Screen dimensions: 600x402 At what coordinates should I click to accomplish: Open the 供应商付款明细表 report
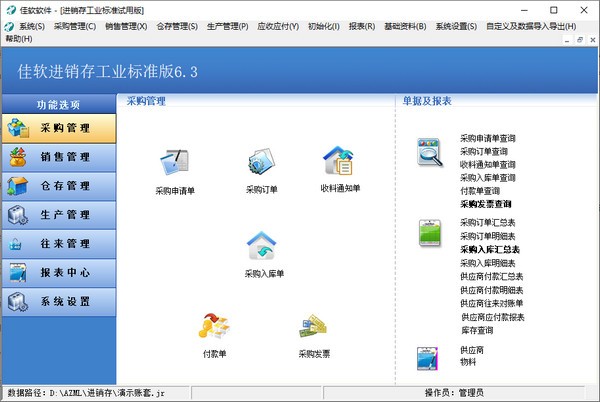tap(491, 290)
